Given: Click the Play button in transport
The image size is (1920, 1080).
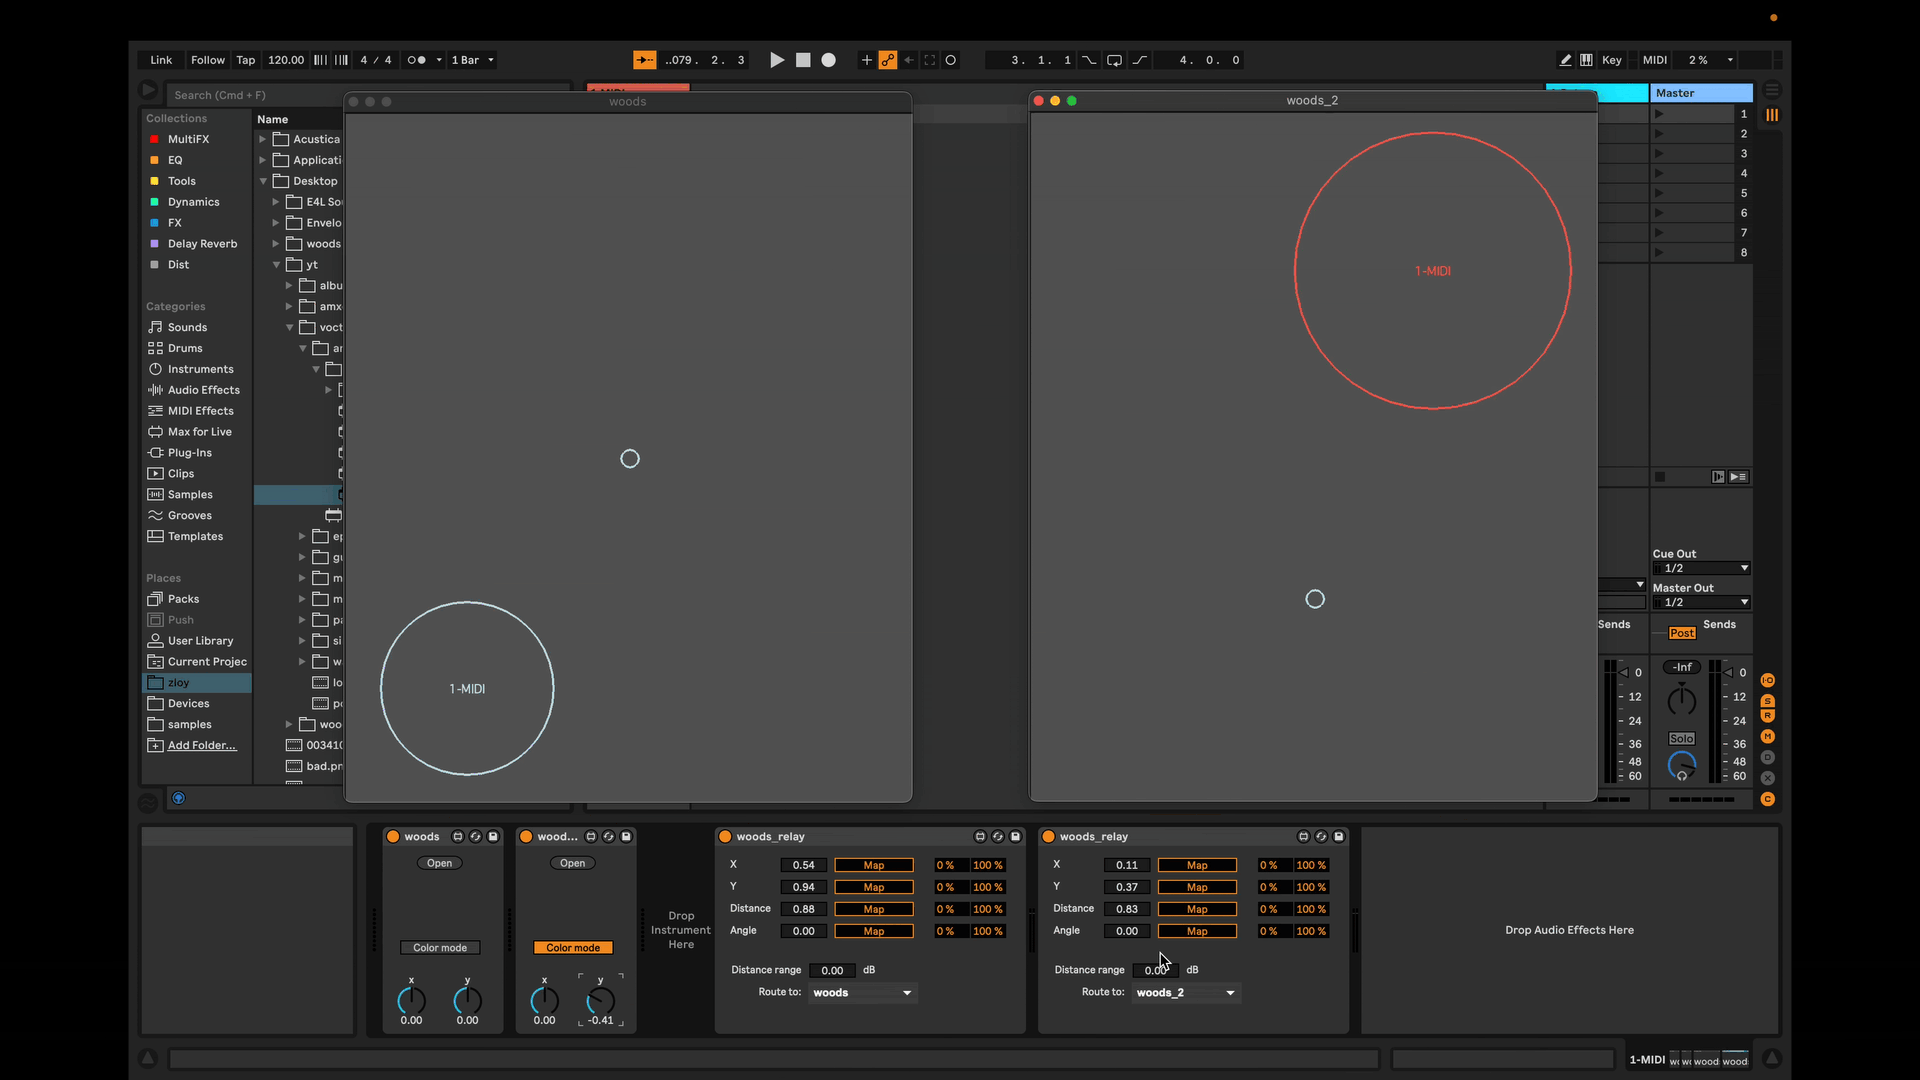Looking at the screenshot, I should coord(776,60).
